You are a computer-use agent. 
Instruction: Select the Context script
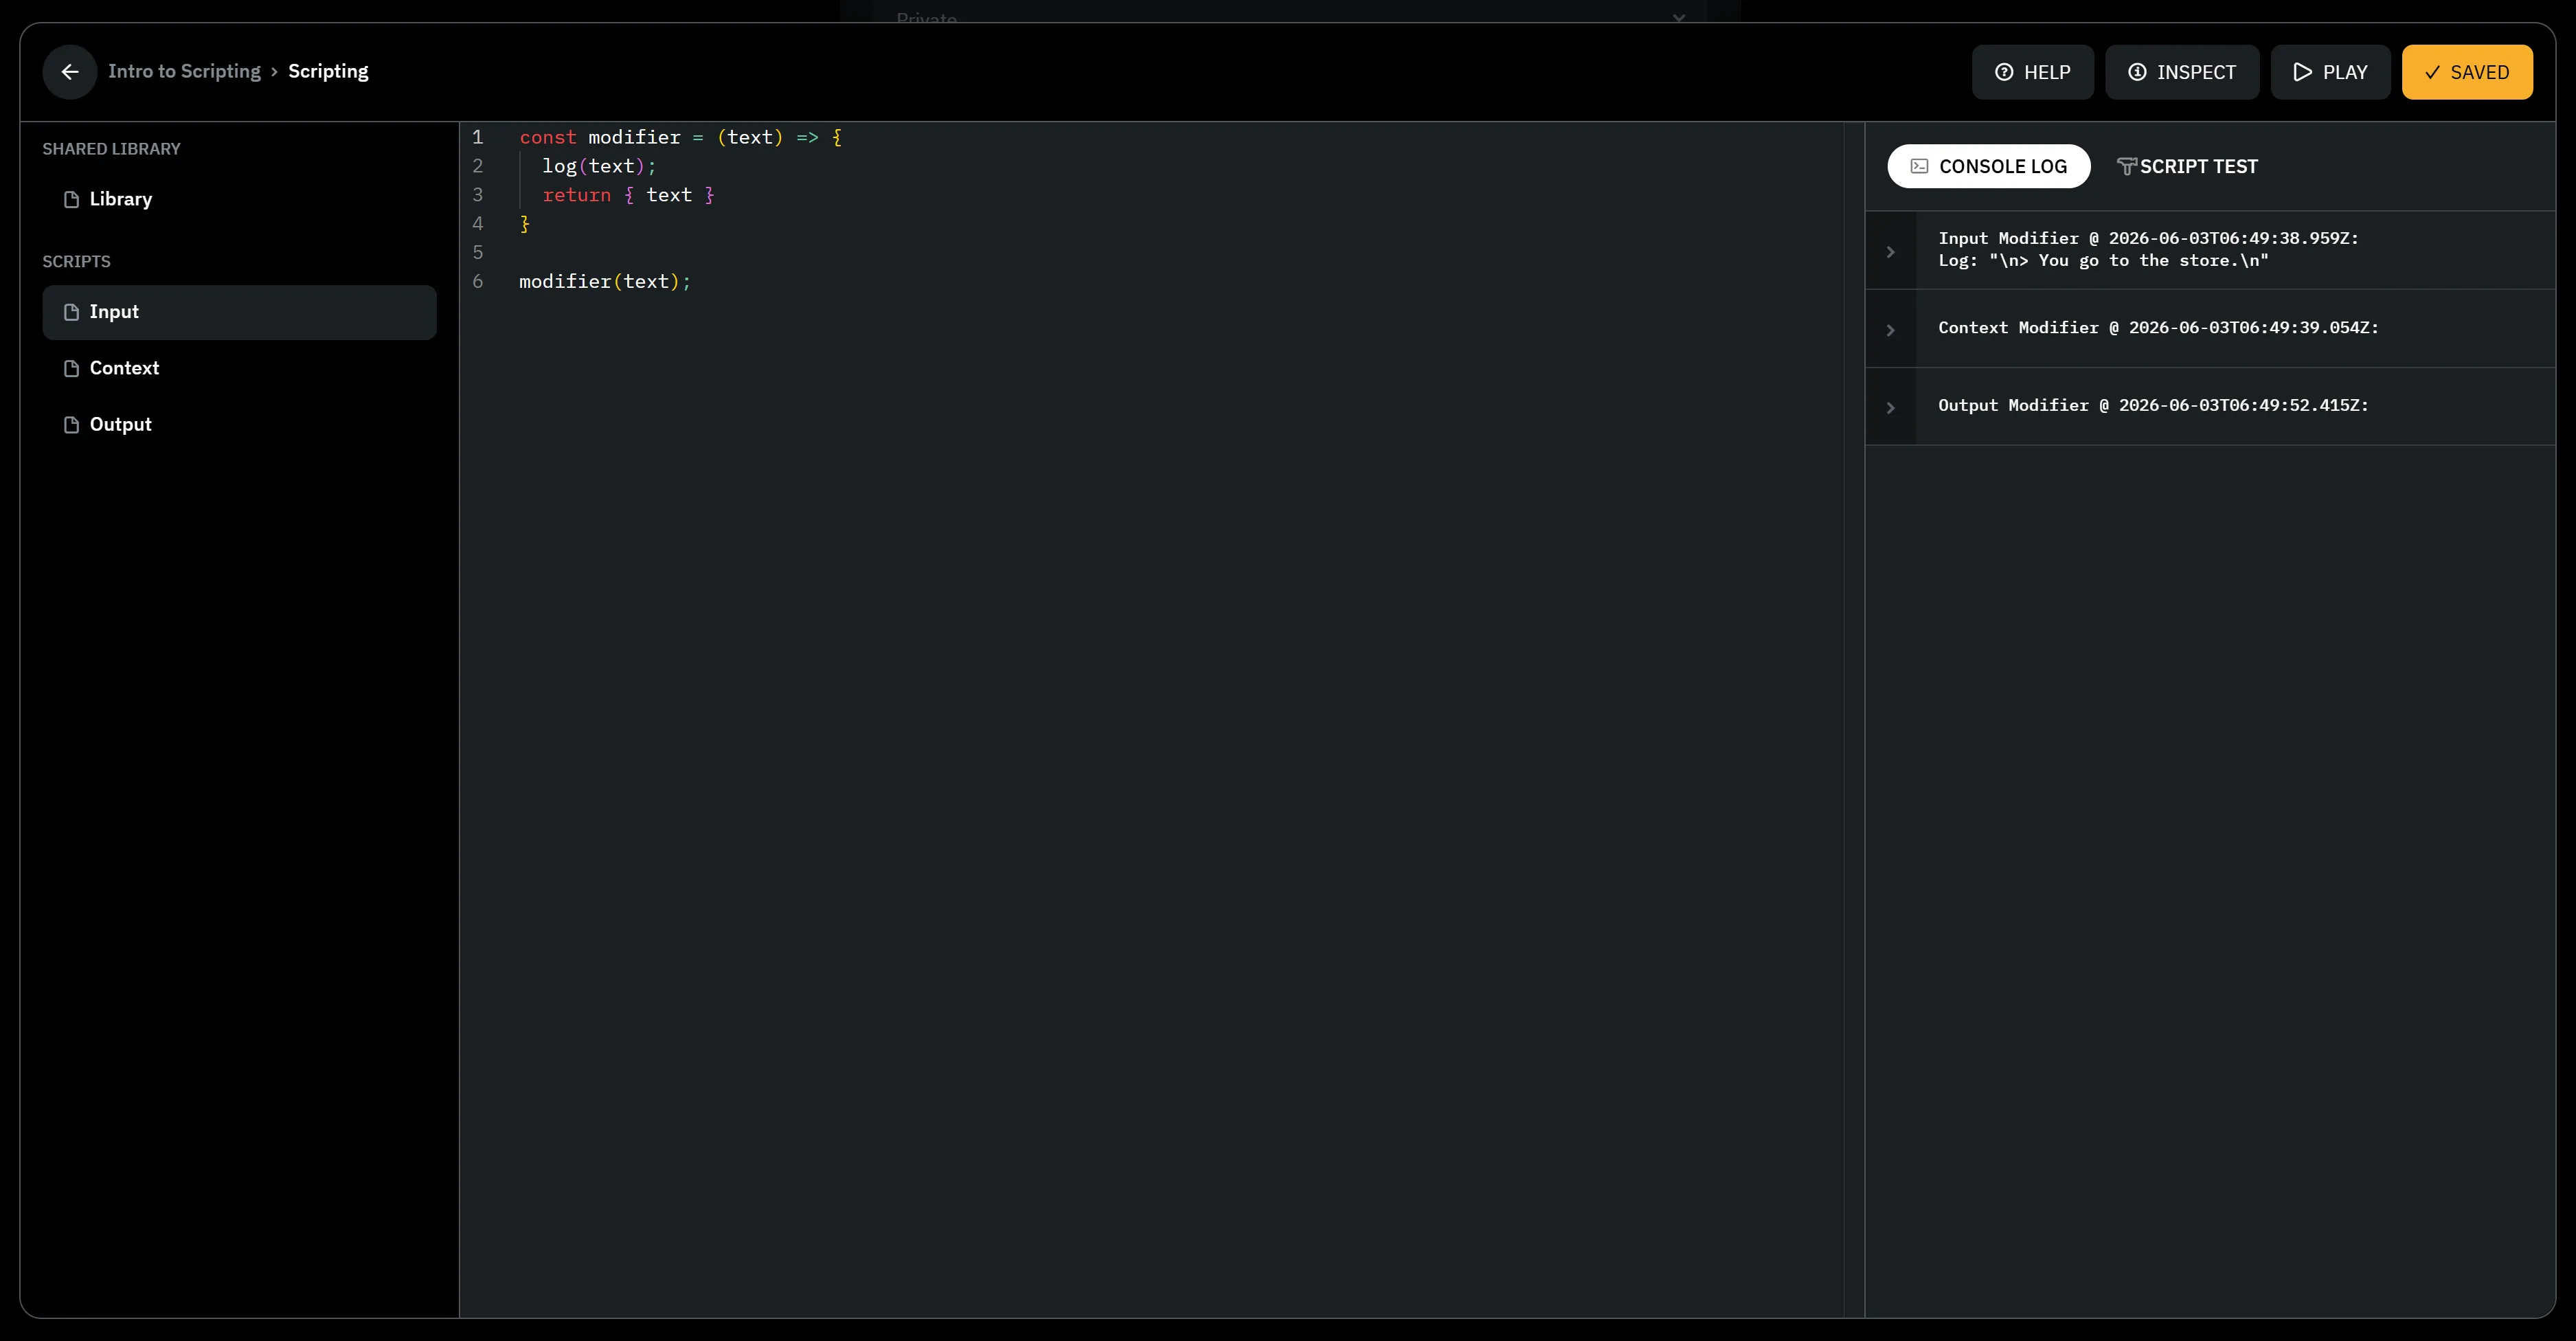pos(239,368)
